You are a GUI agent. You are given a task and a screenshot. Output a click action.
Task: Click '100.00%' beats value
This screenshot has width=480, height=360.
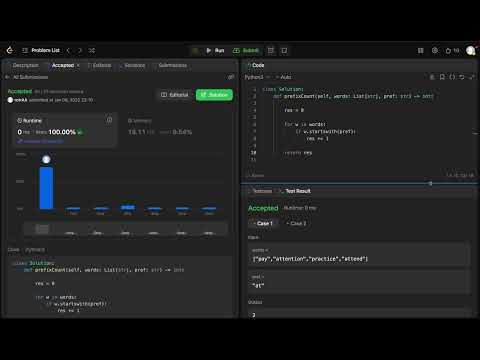pyautogui.click(x=62, y=132)
